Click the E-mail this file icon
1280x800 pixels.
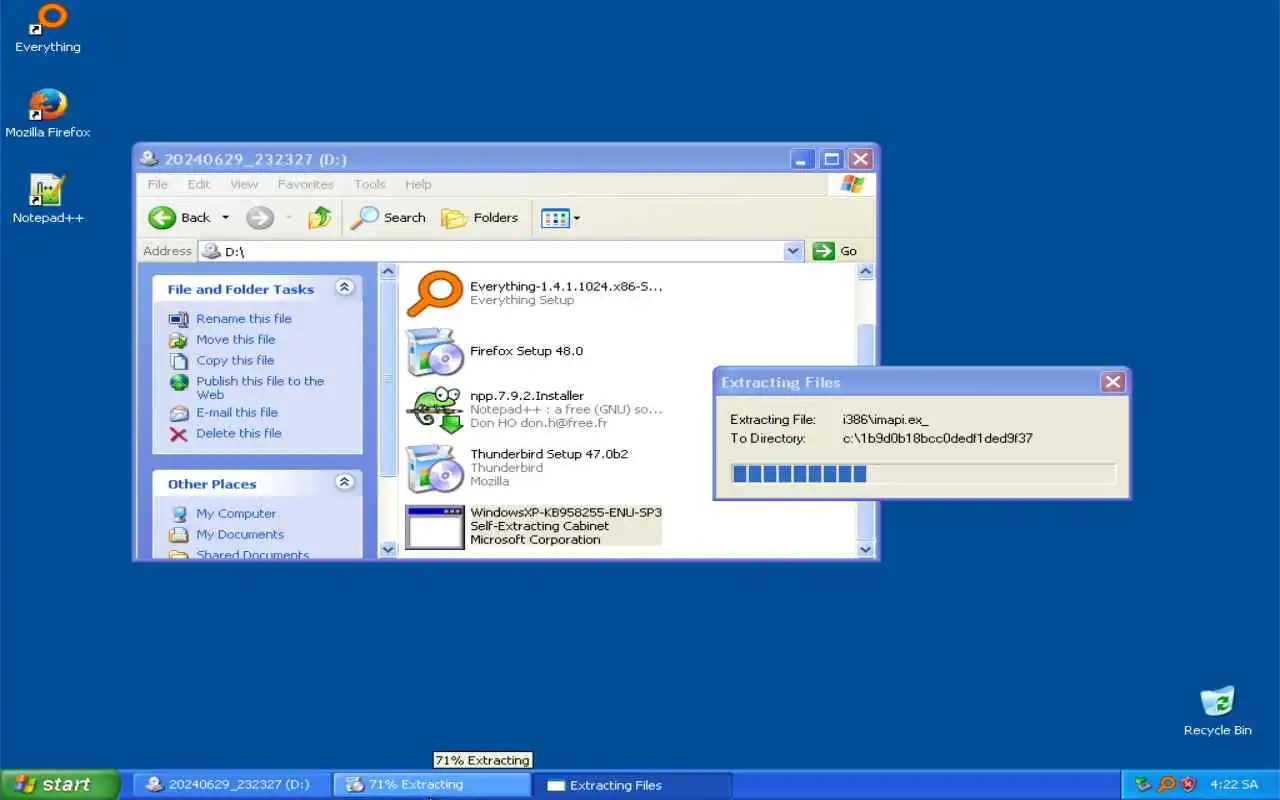pyautogui.click(x=179, y=413)
